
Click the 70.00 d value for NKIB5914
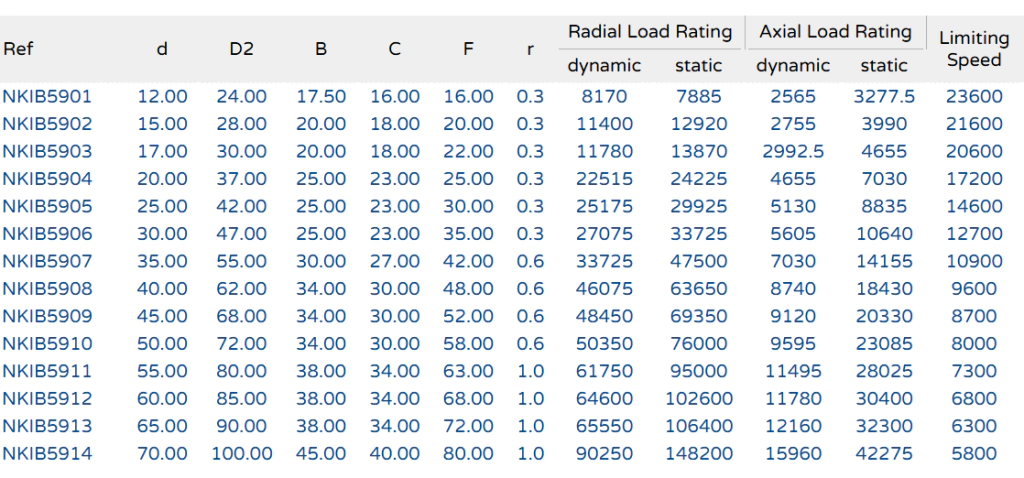pyautogui.click(x=162, y=453)
